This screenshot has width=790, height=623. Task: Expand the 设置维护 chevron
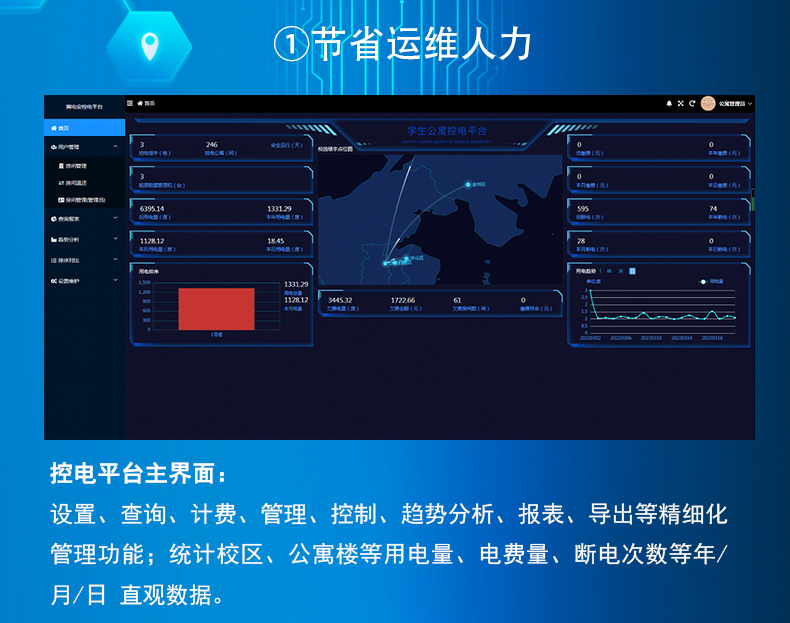tap(115, 280)
